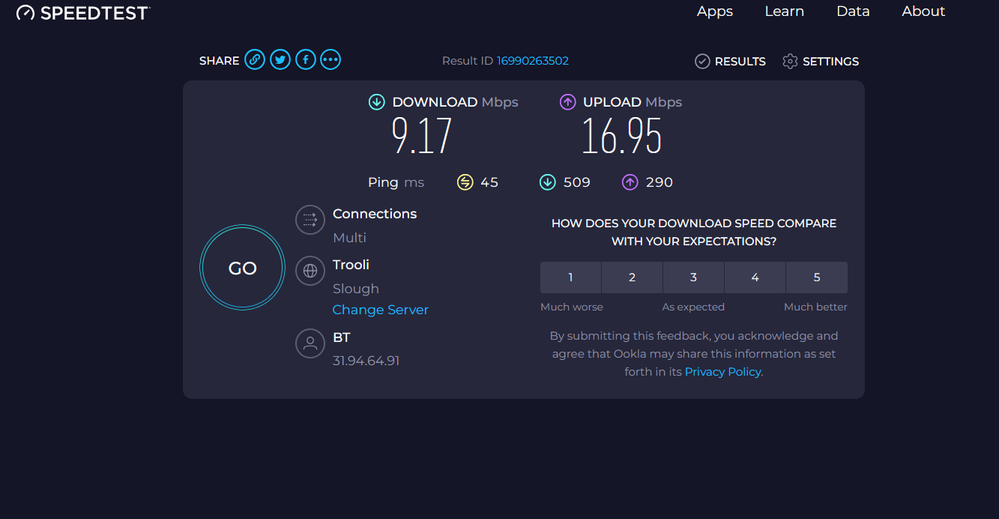Open the Apps menu
This screenshot has width=999, height=519.
[x=715, y=11]
